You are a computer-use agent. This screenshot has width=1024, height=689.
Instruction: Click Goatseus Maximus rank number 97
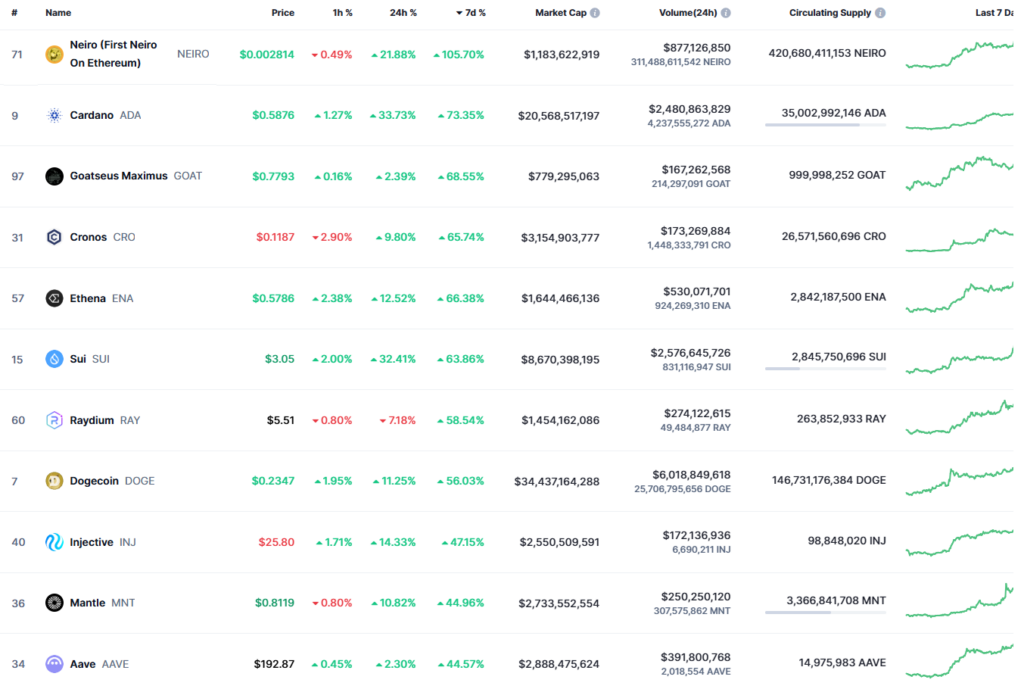[18, 176]
